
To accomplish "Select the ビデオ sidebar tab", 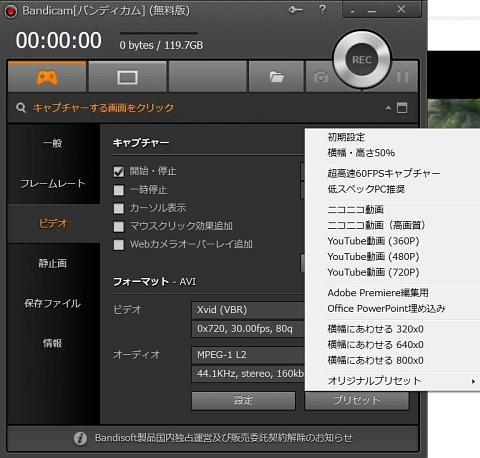I will (53, 223).
